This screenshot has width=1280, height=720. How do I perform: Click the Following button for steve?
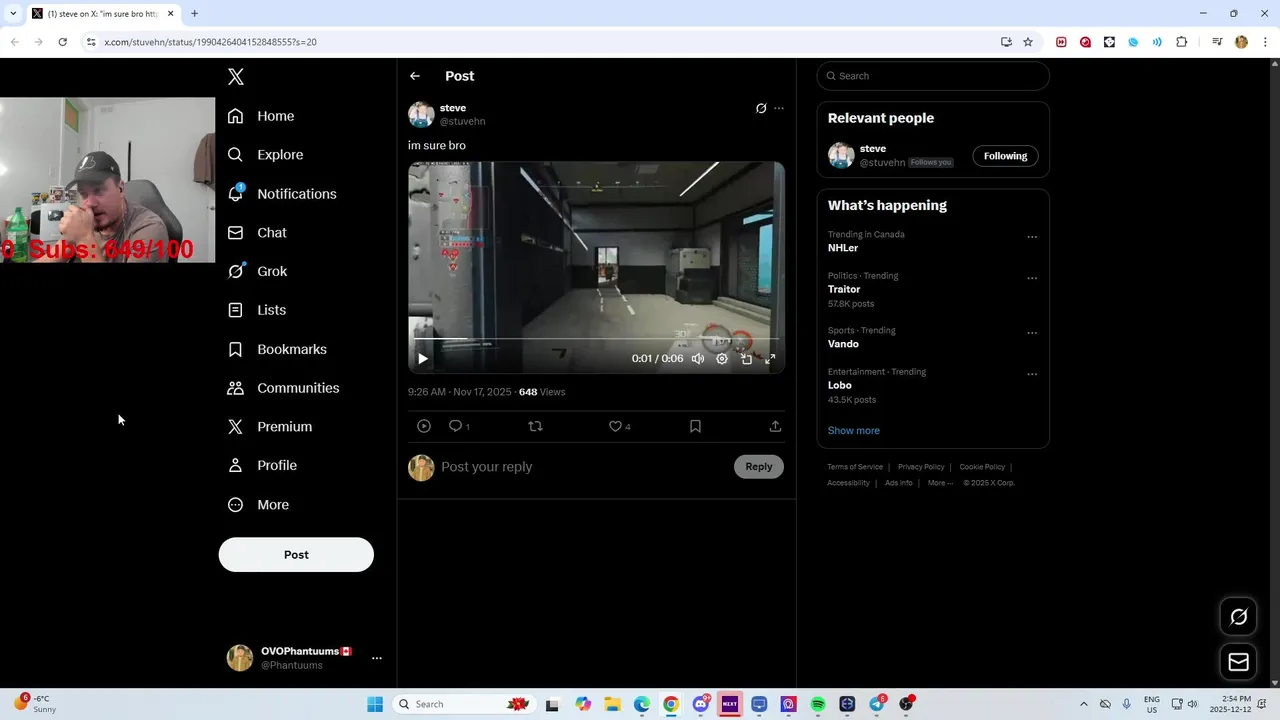[1005, 156]
